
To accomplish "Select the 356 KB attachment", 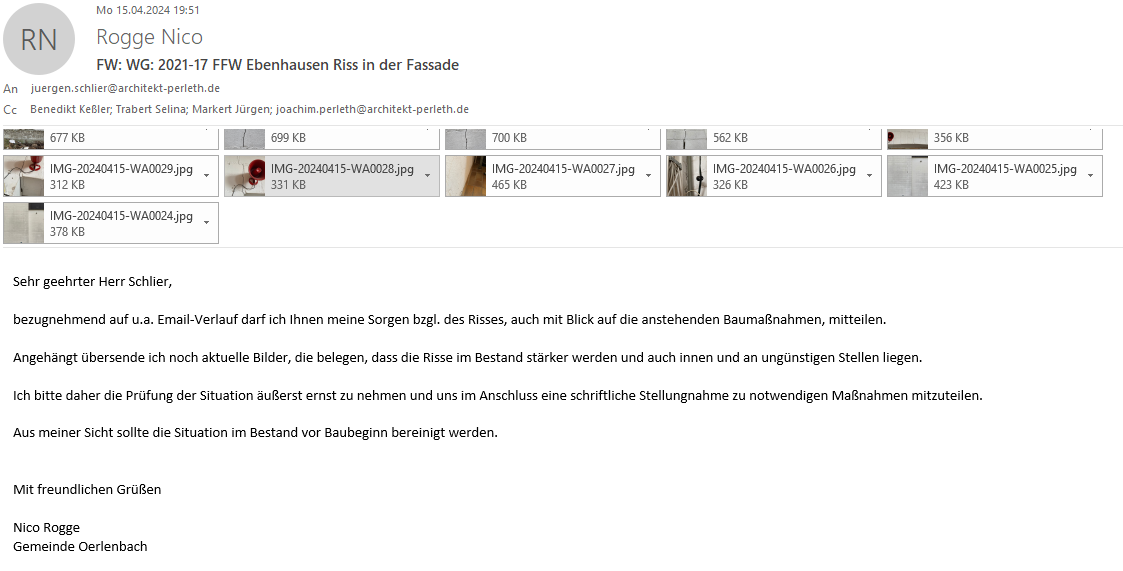I will coord(995,138).
